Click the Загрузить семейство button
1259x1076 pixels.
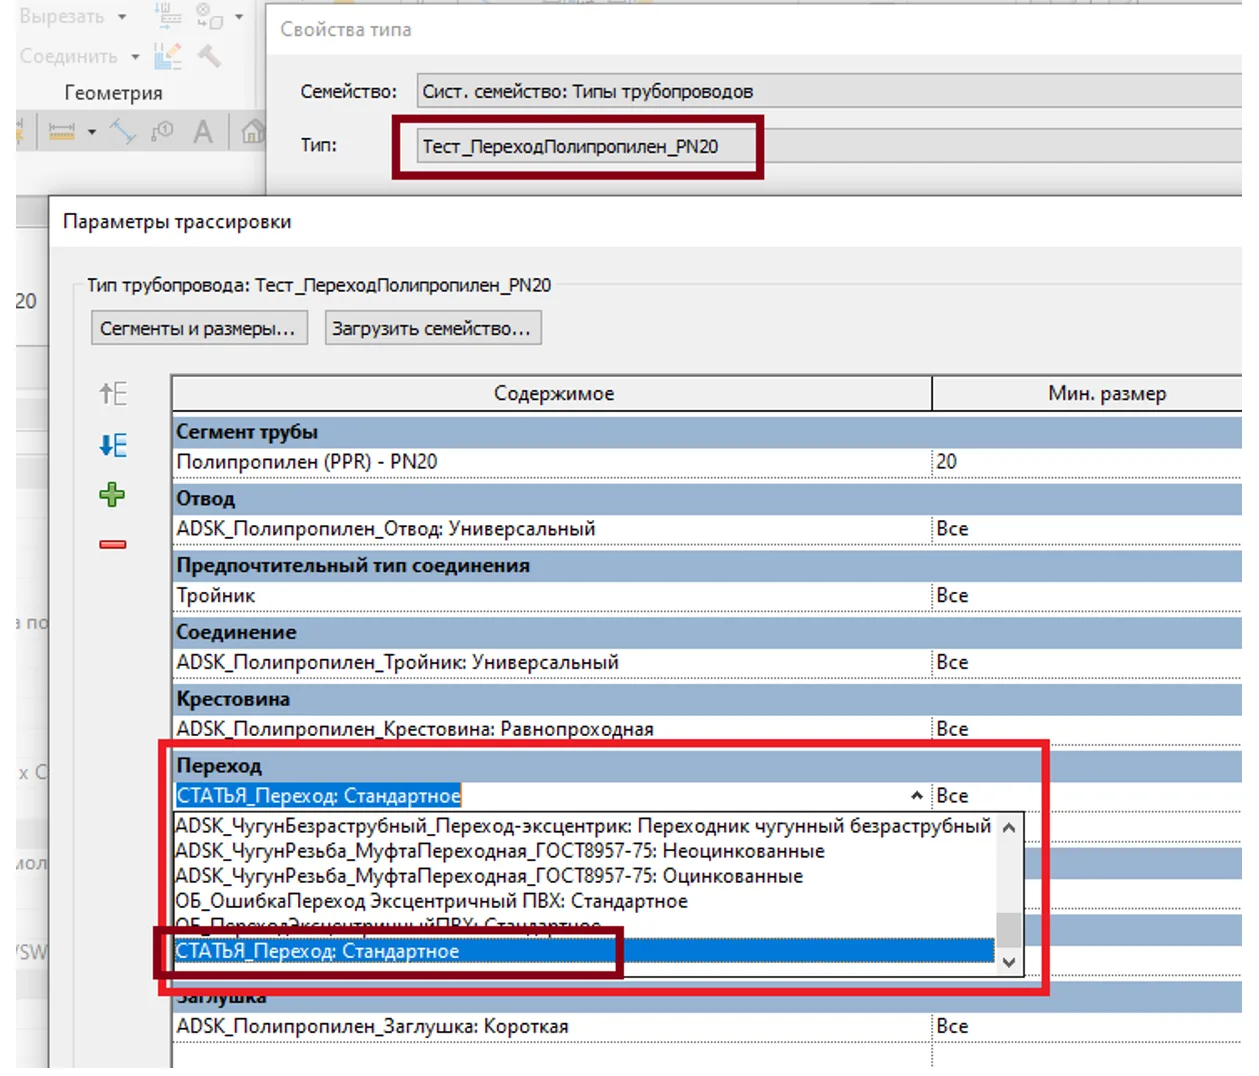point(432,328)
